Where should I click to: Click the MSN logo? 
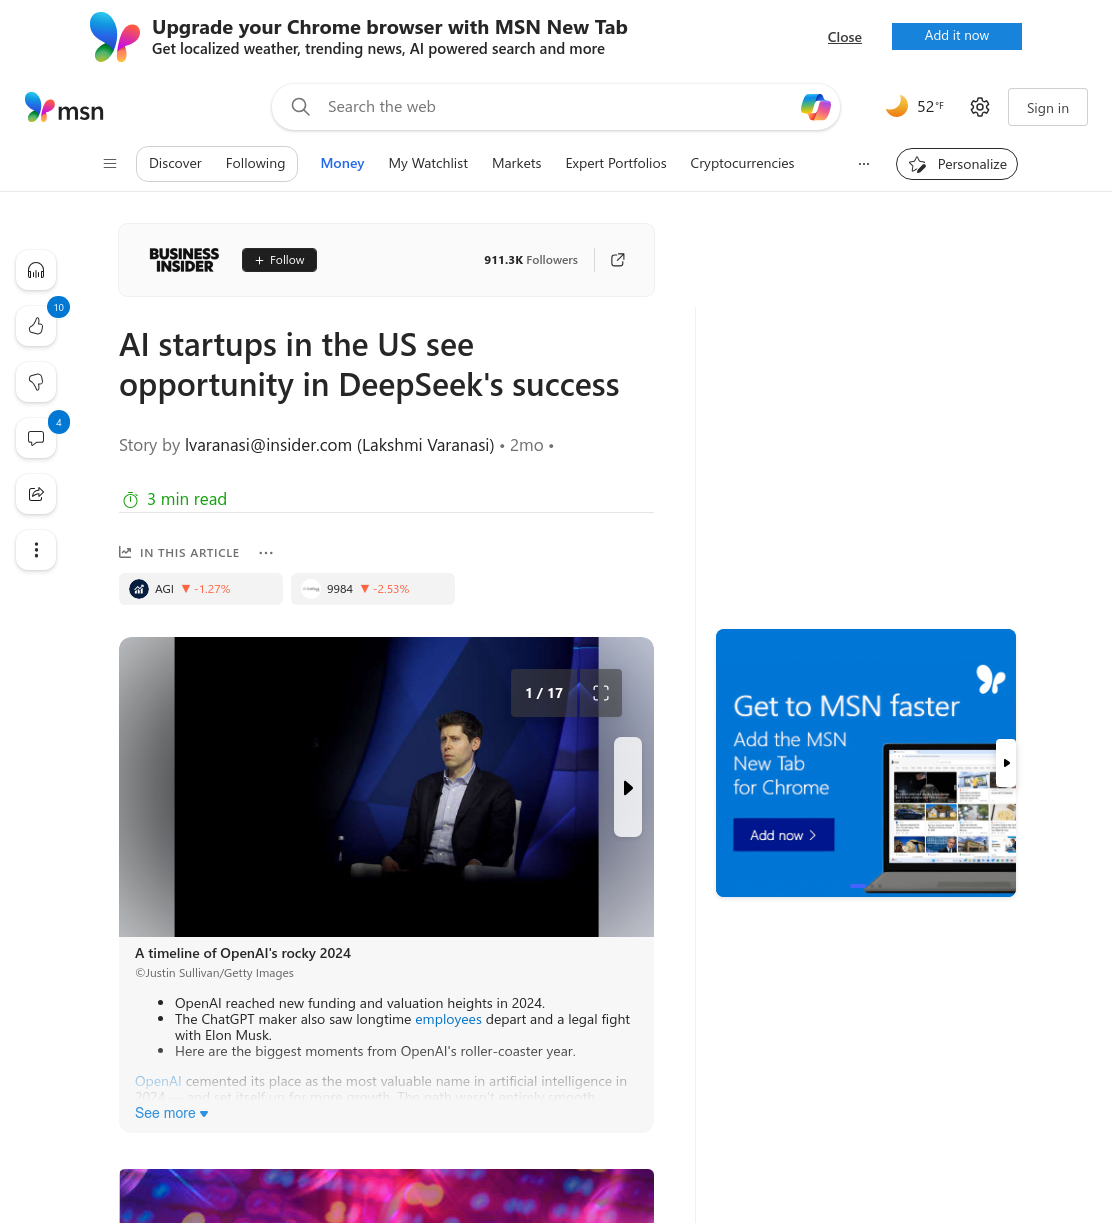(64, 107)
